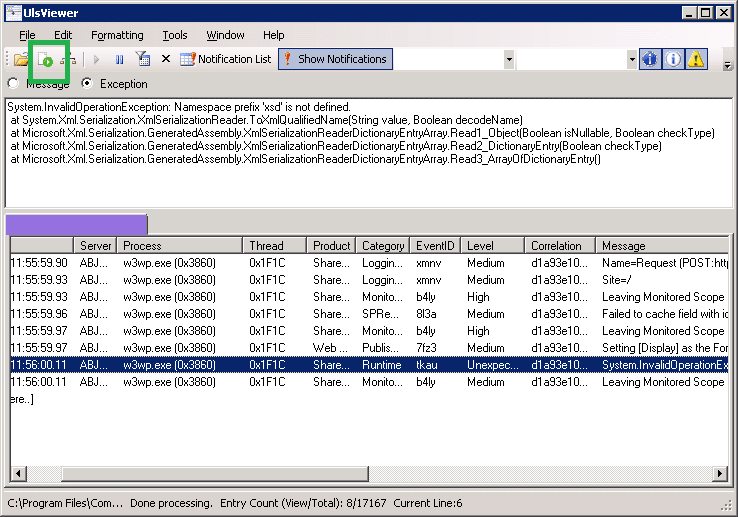Screen dimensions: 738x517
Task: Sort by Server column header
Action: tap(95, 246)
